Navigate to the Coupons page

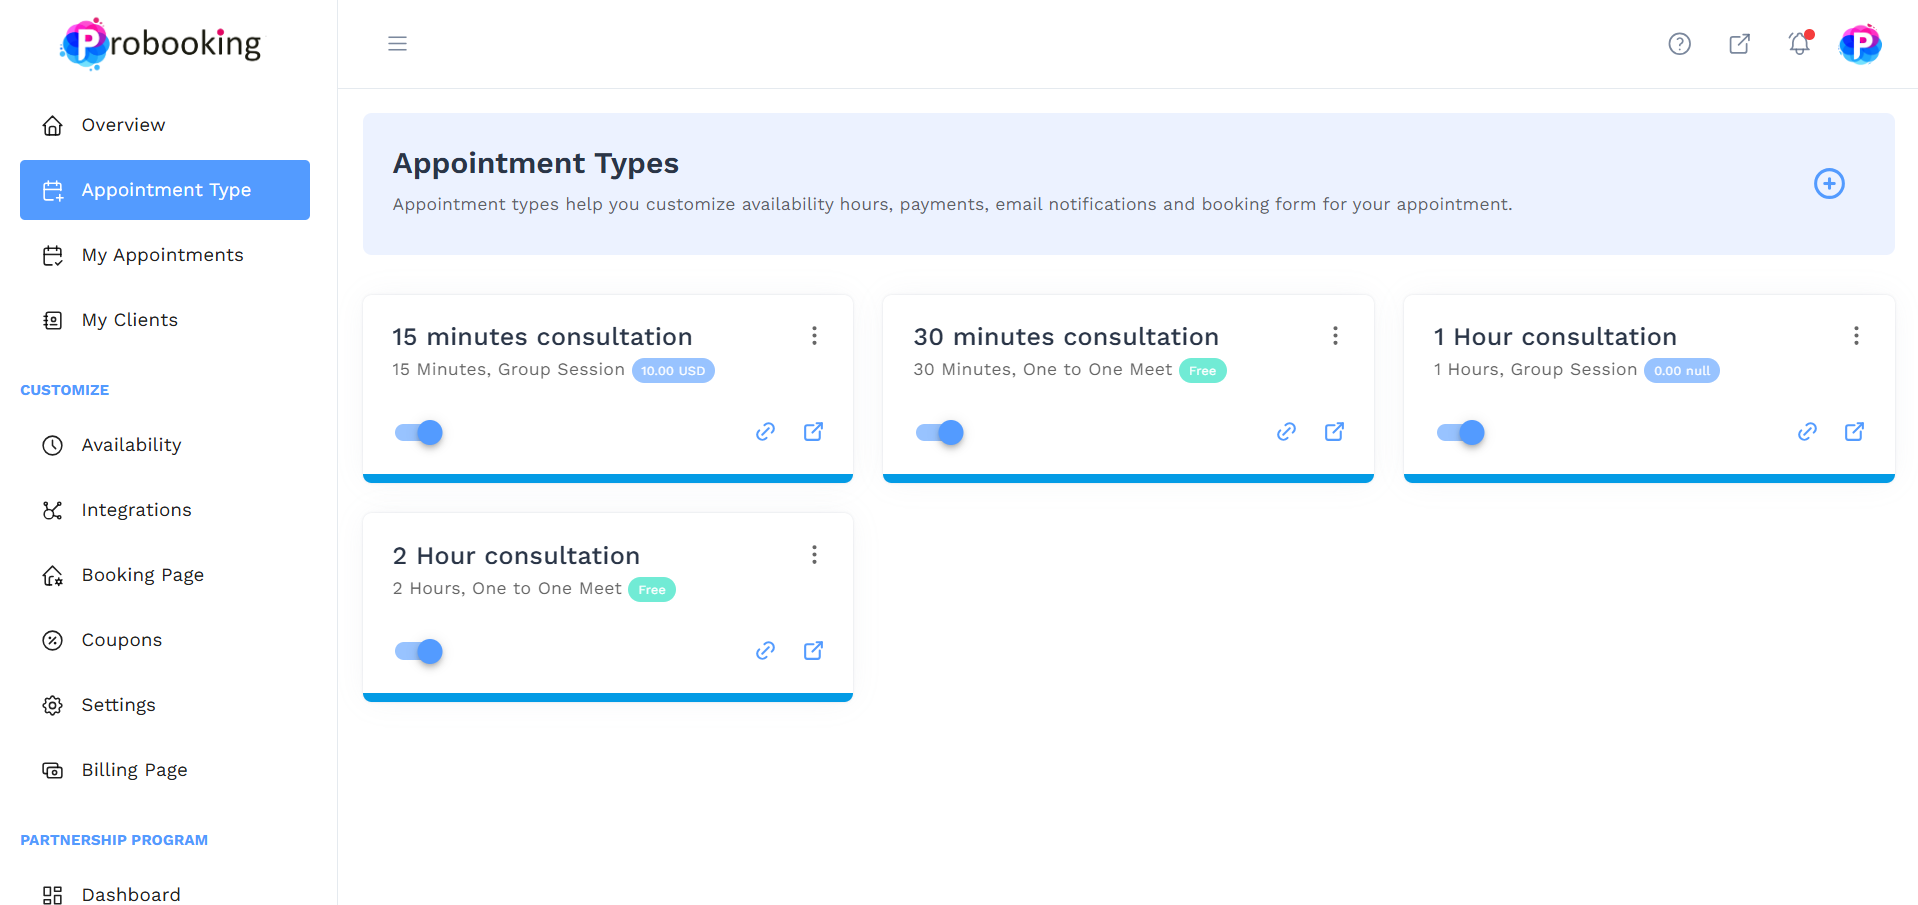coord(121,640)
